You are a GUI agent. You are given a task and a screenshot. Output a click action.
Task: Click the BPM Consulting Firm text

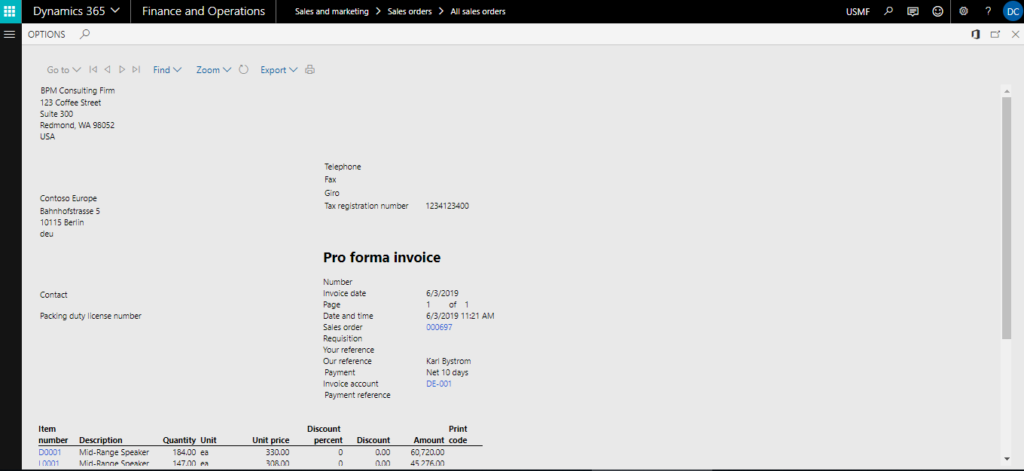[x=78, y=91]
